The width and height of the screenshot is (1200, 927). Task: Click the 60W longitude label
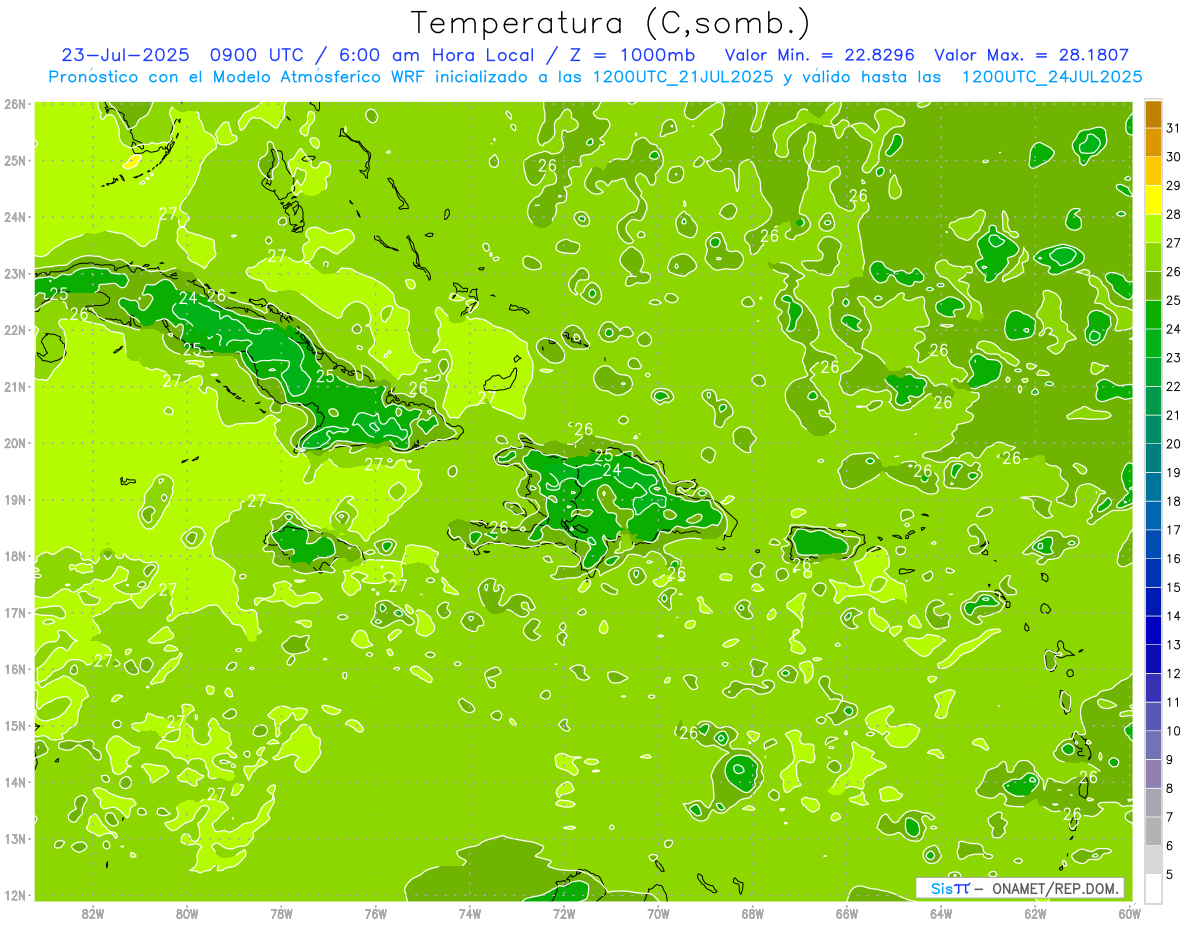[1128, 913]
